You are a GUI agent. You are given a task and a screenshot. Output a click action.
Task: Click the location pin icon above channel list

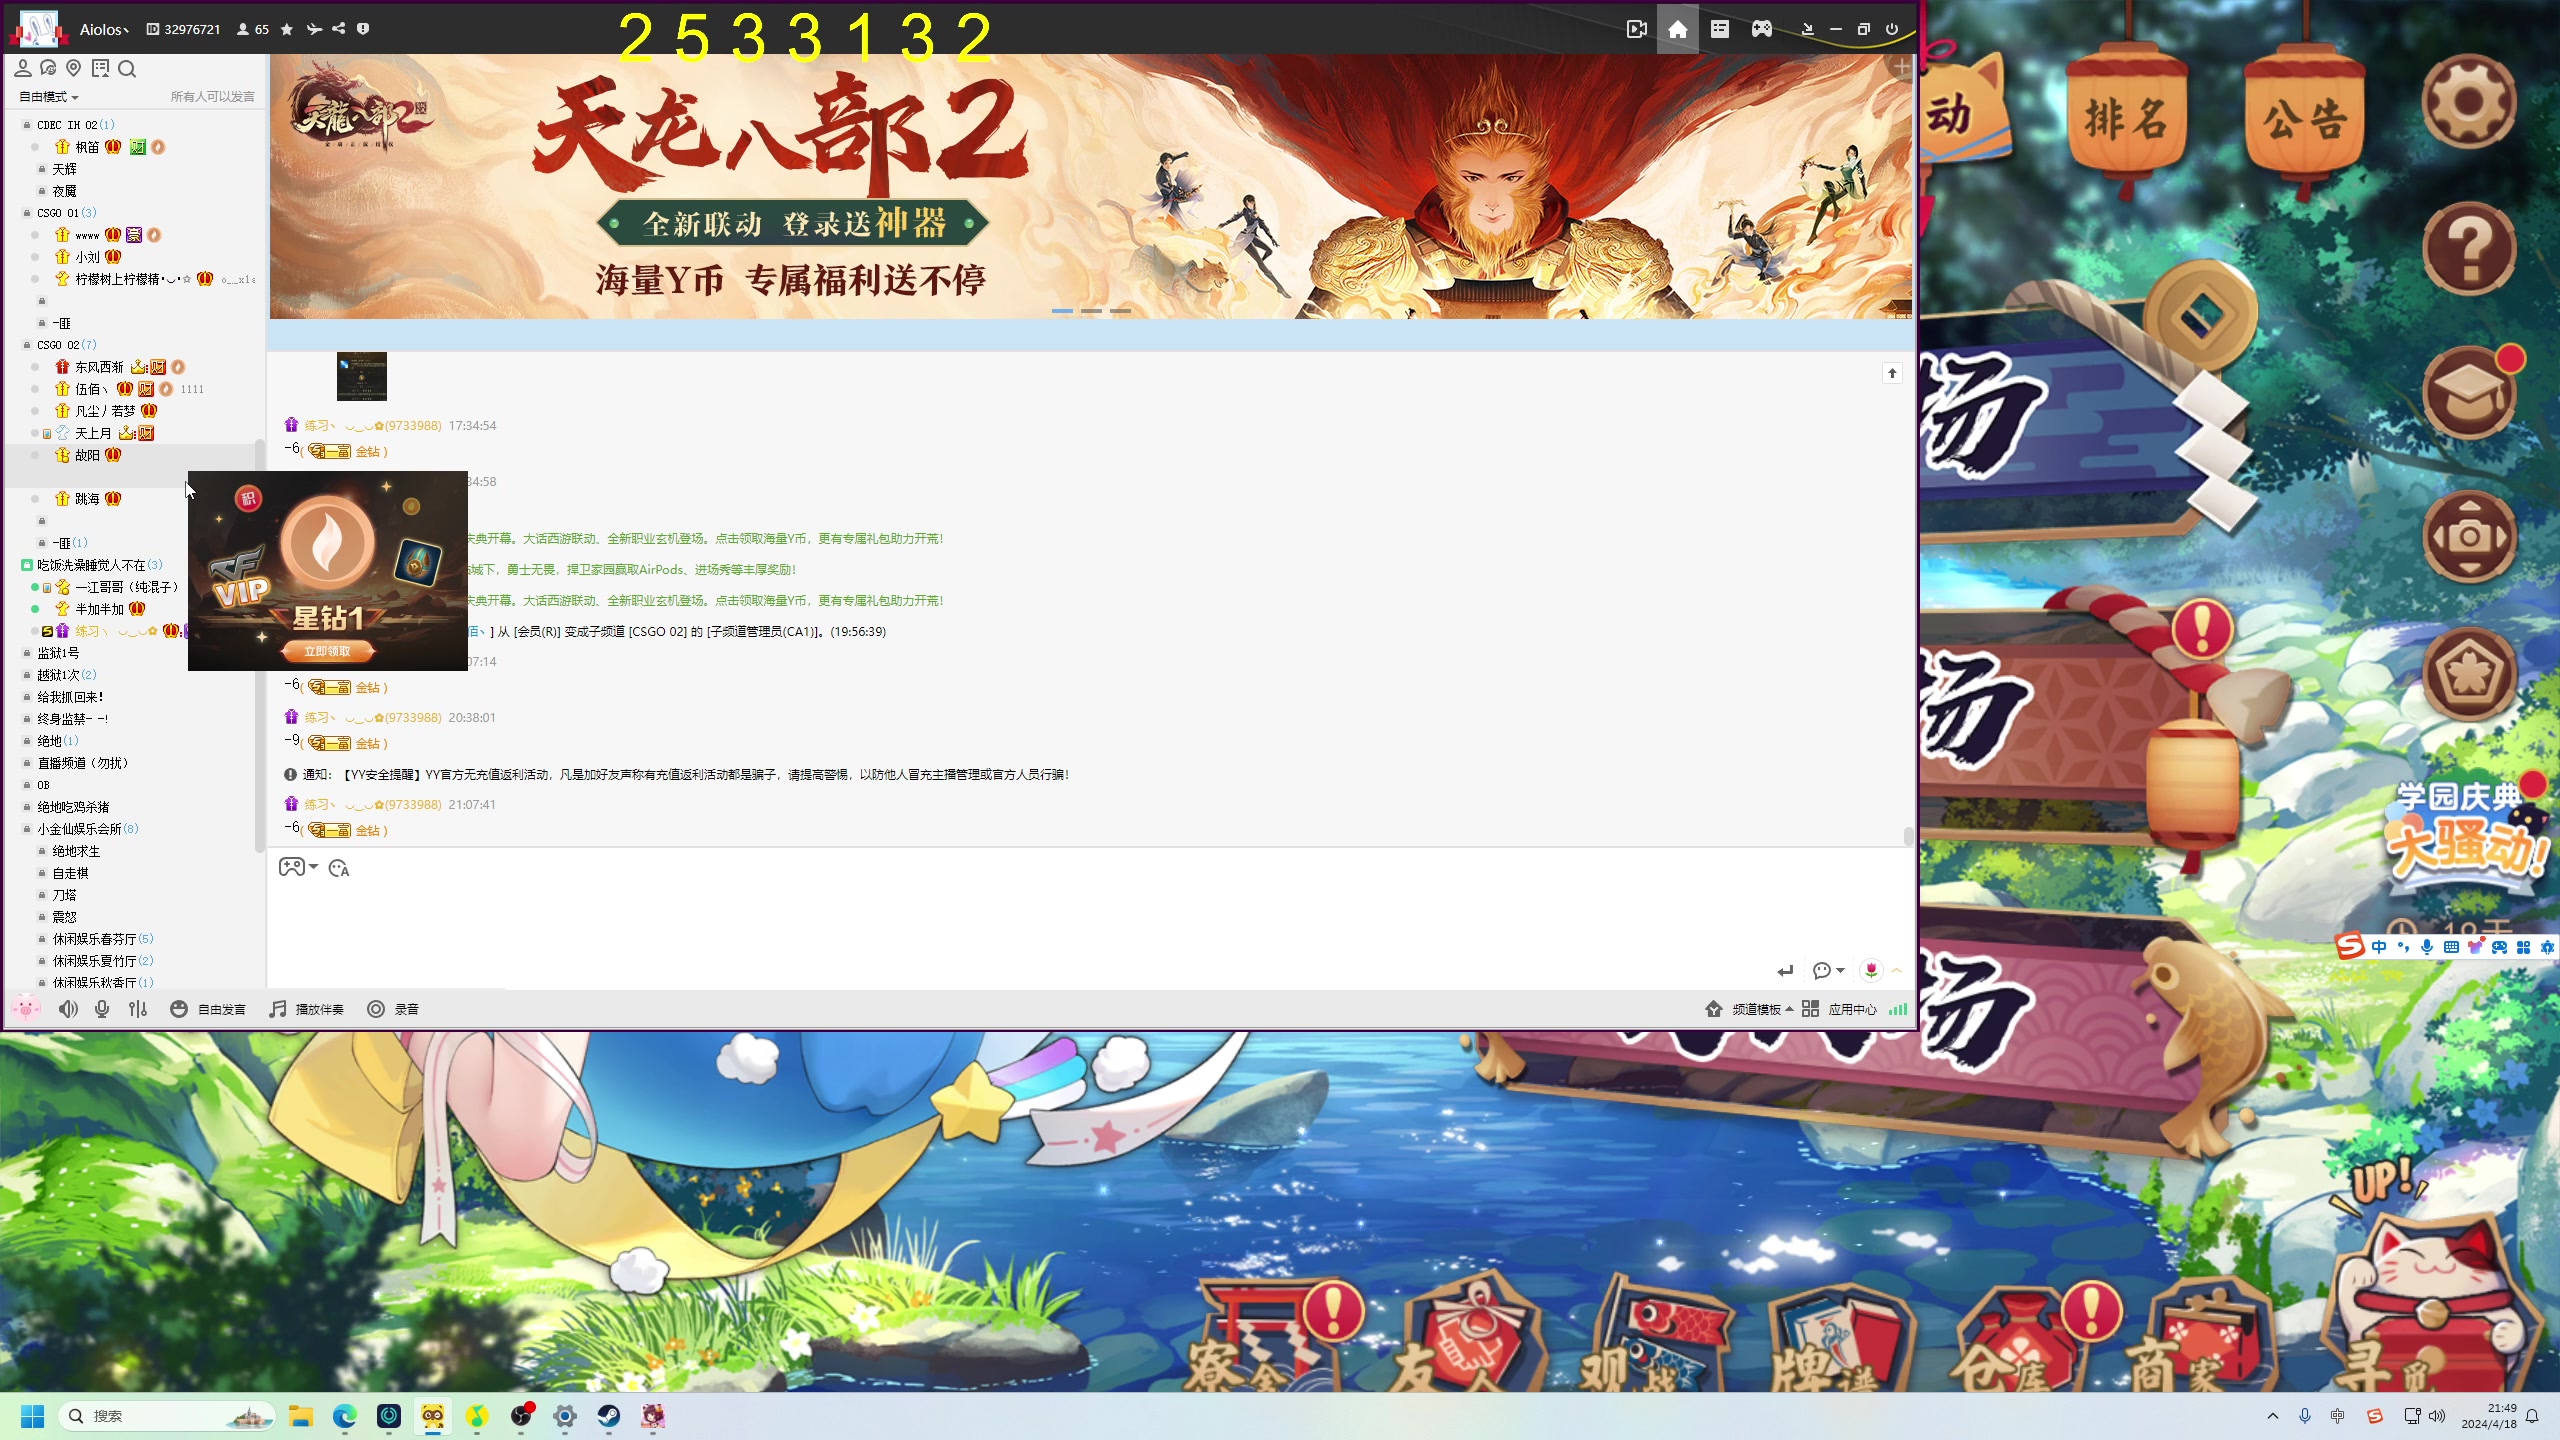point(73,68)
